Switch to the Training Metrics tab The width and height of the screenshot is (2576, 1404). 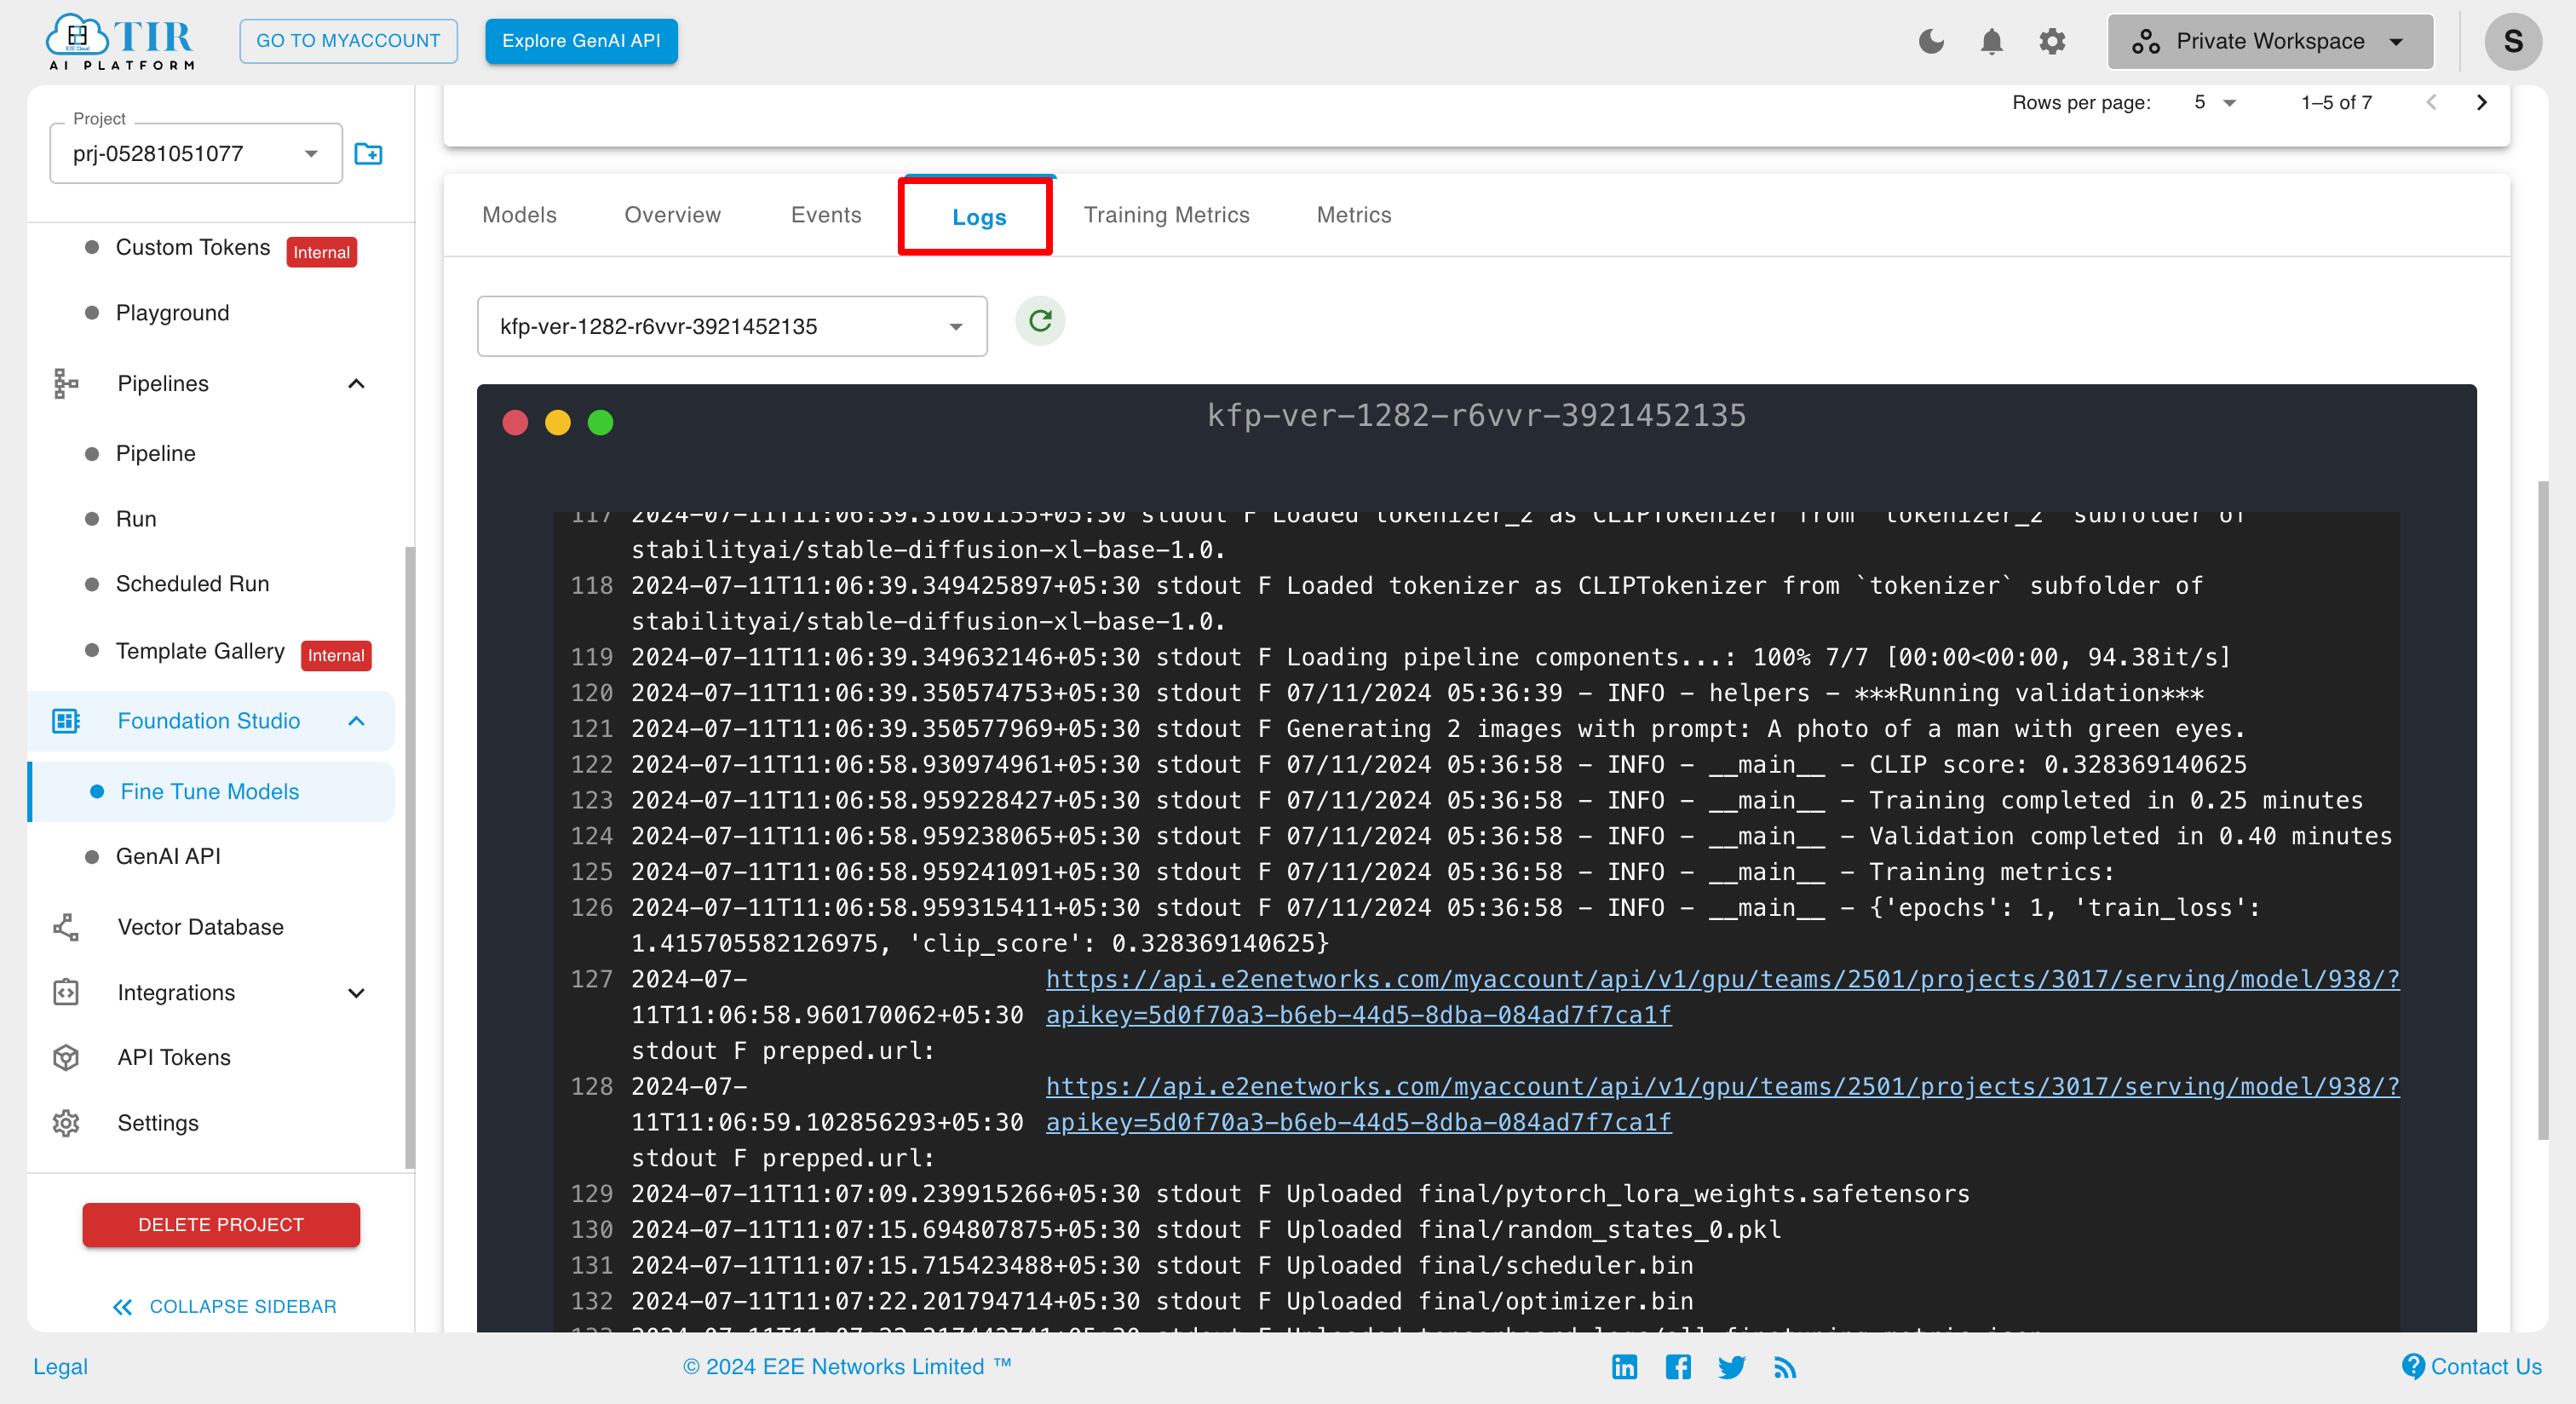[1167, 215]
